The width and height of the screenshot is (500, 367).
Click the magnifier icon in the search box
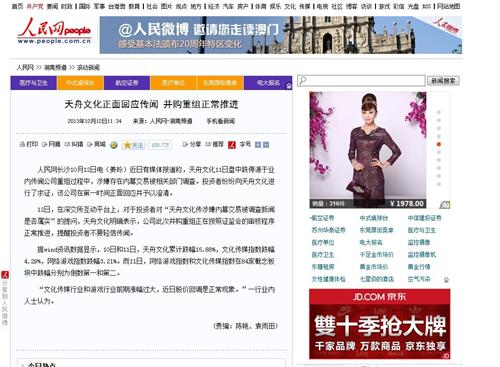coord(302,80)
